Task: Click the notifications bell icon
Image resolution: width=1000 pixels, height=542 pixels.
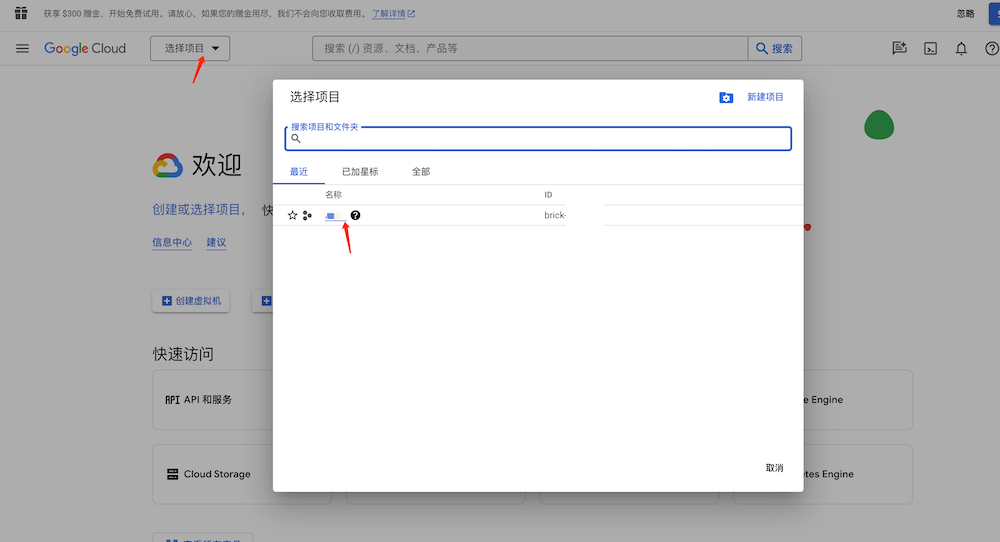Action: tap(961, 48)
